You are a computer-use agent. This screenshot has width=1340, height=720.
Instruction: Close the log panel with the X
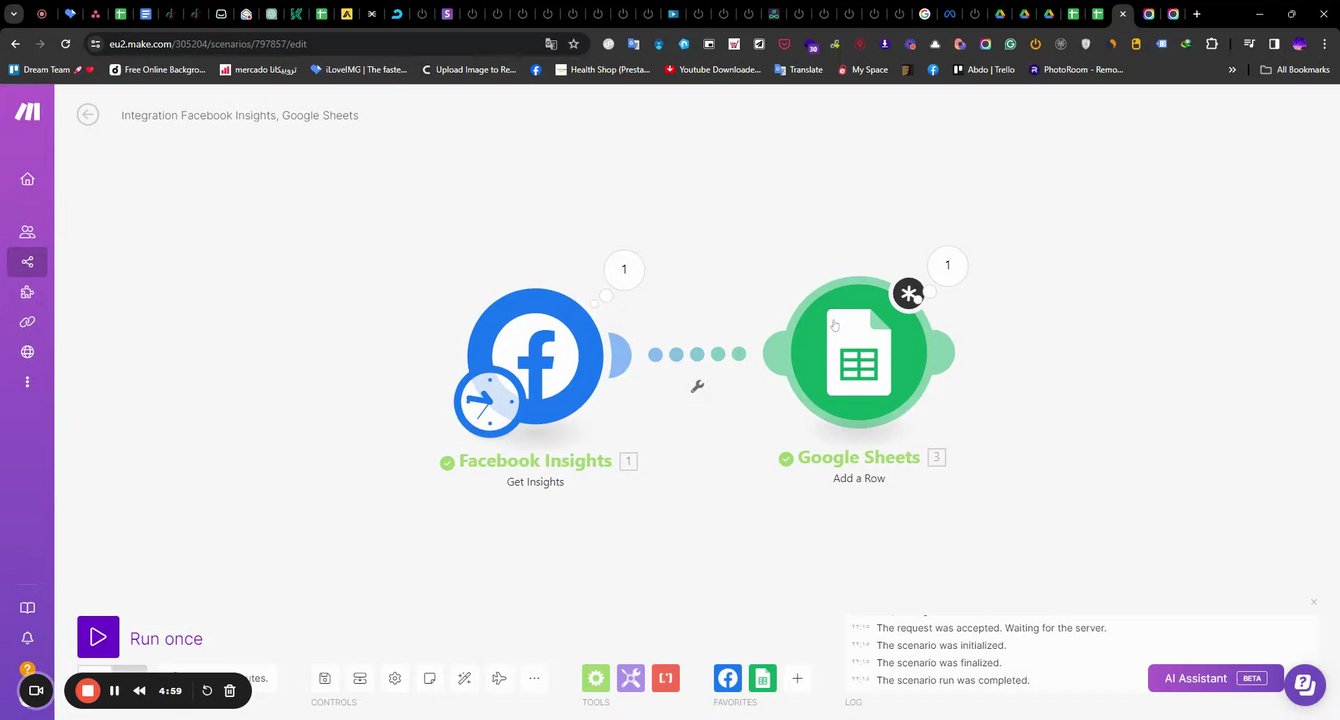click(1314, 602)
